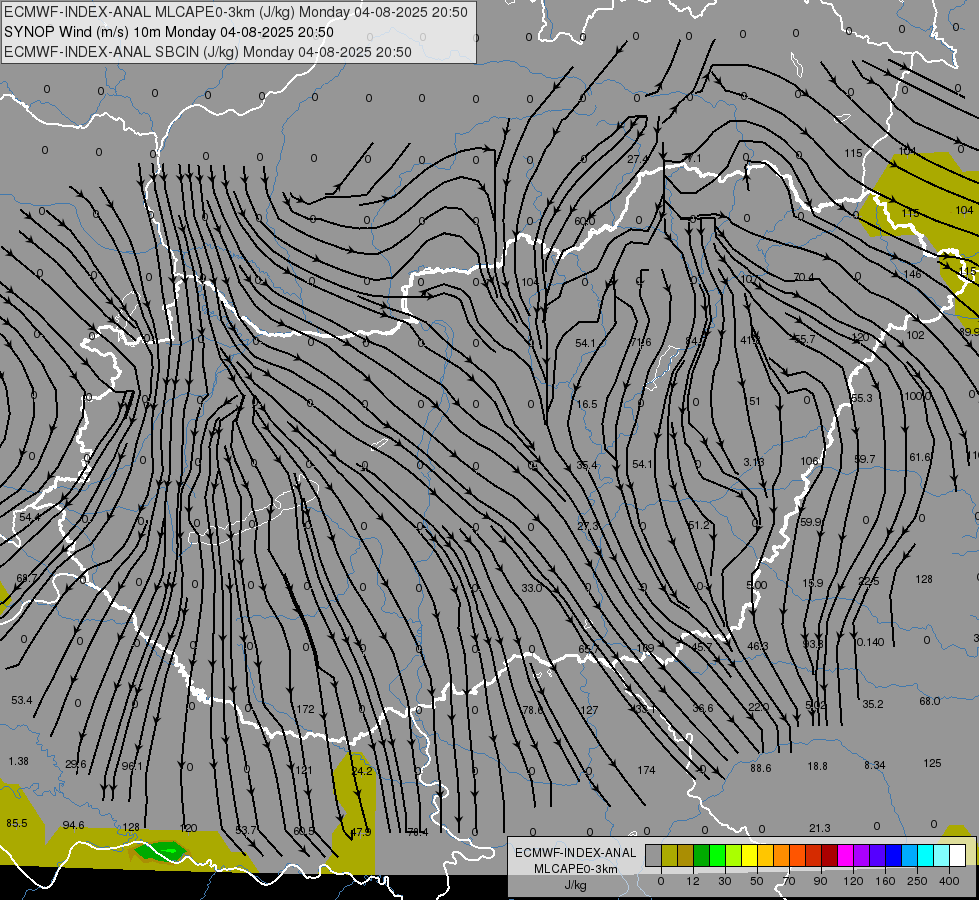This screenshot has height=900, width=979.
Task: Click the dark red legend swatch
Action: pos(829,855)
